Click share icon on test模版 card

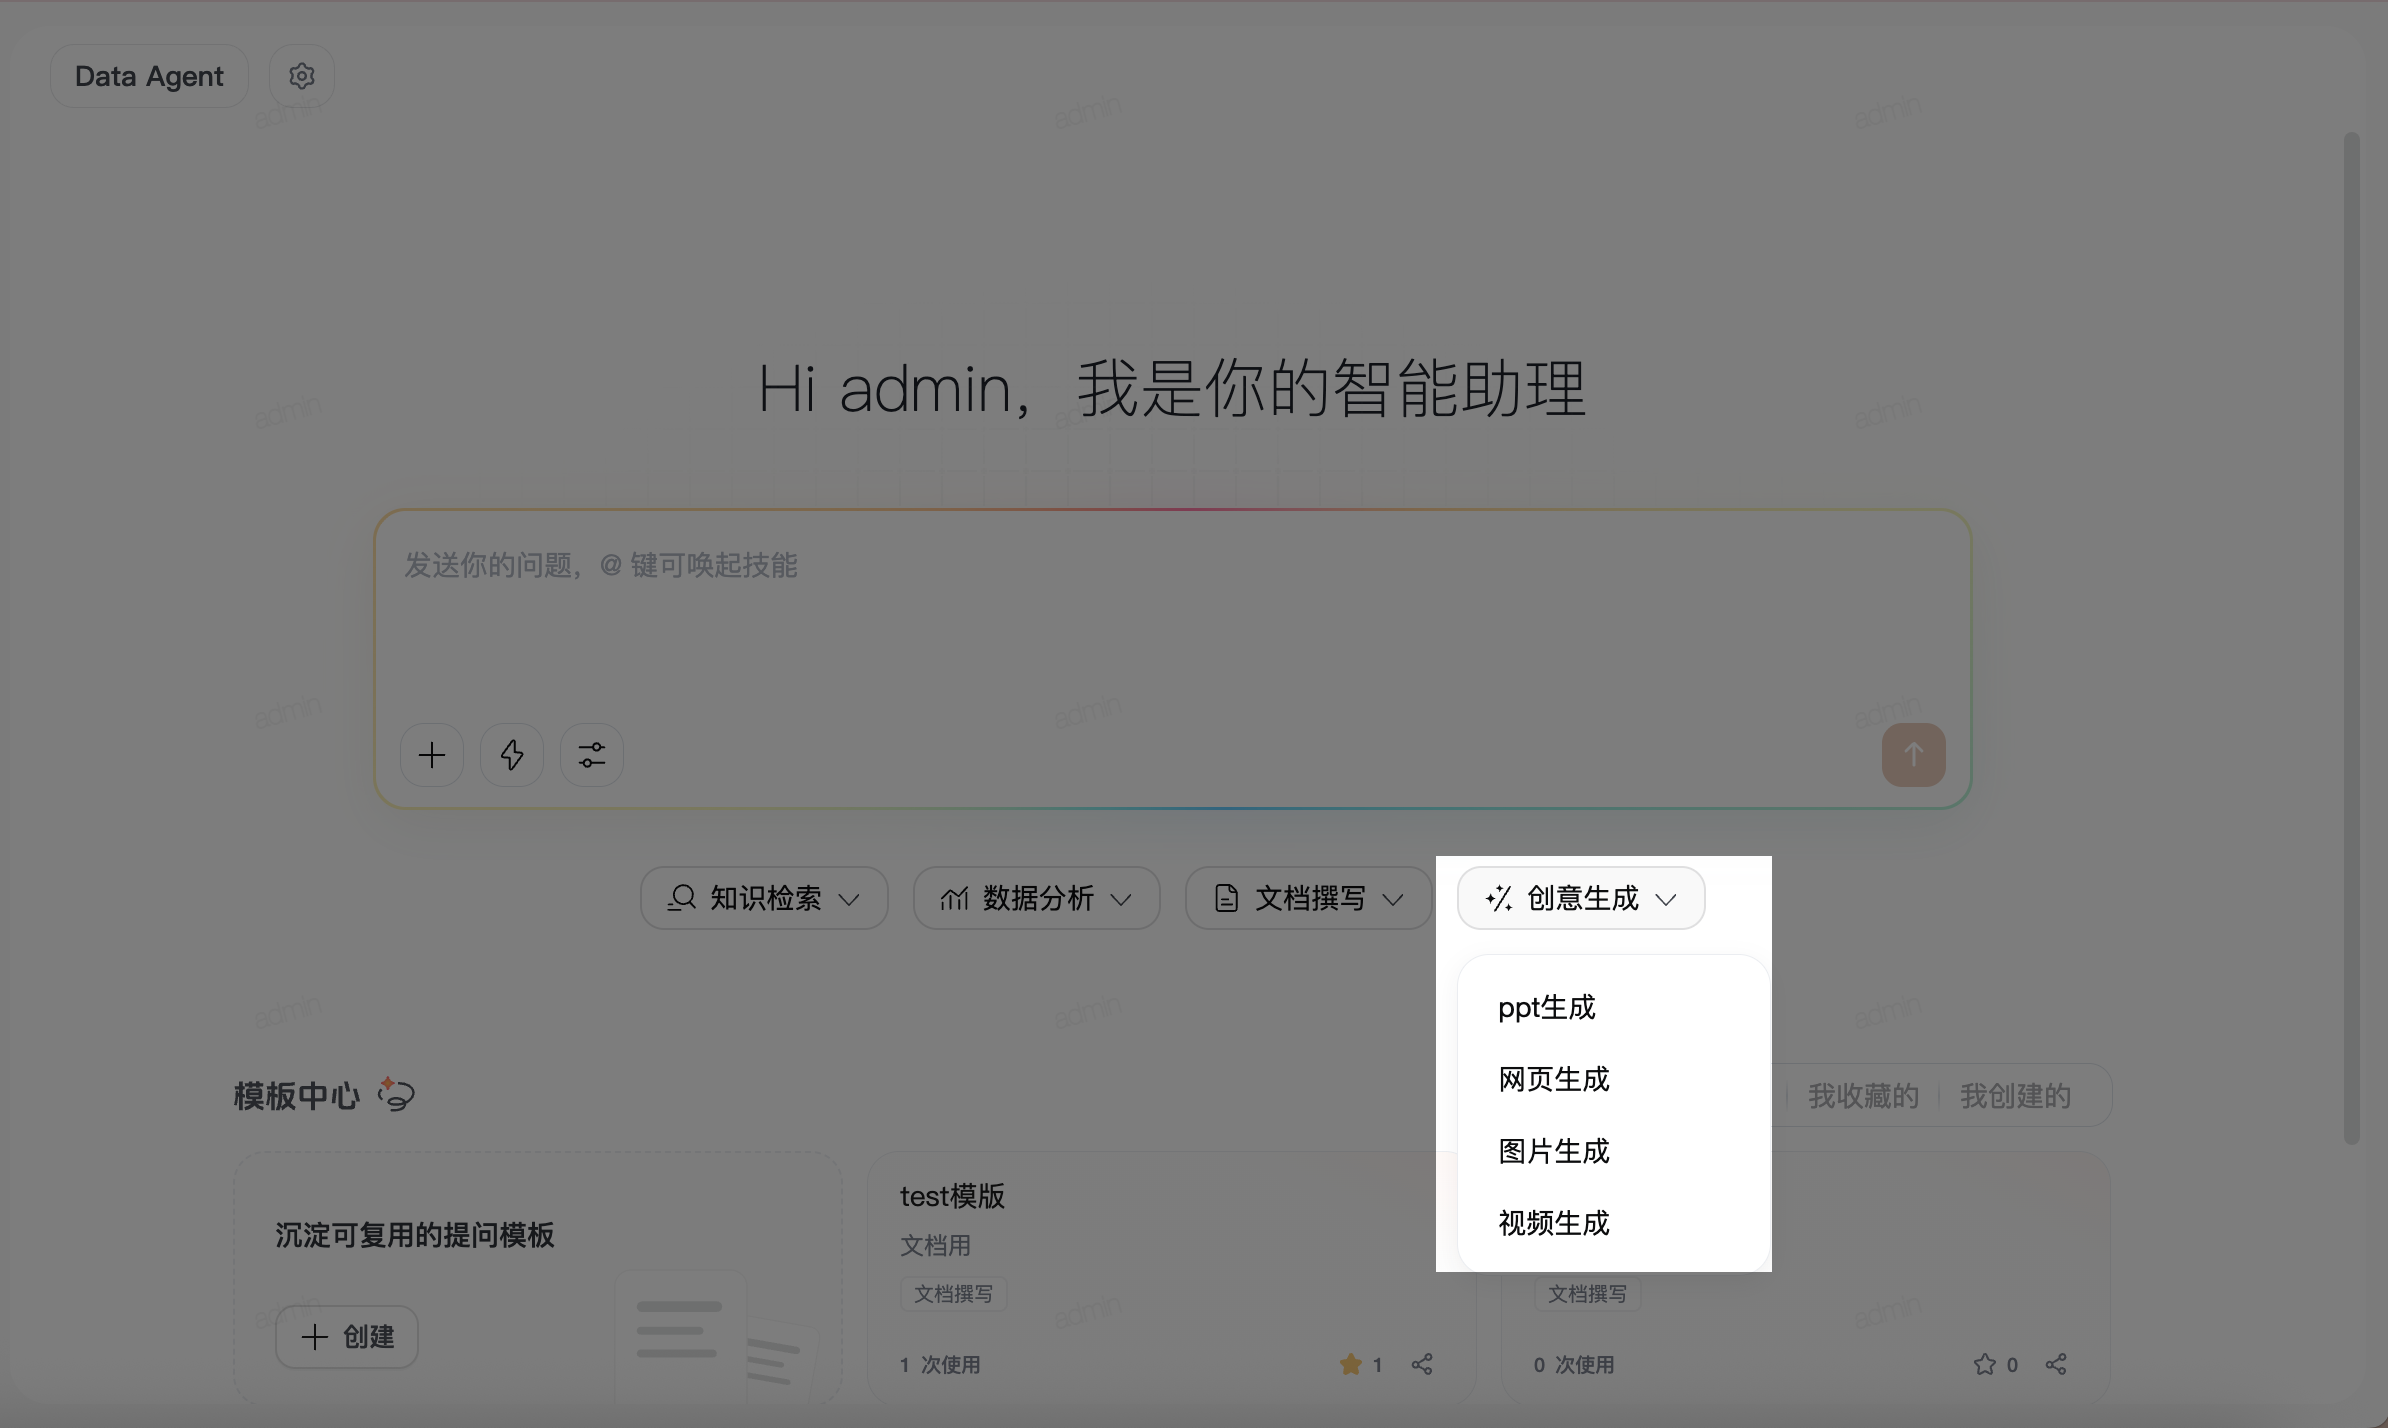(1422, 1364)
